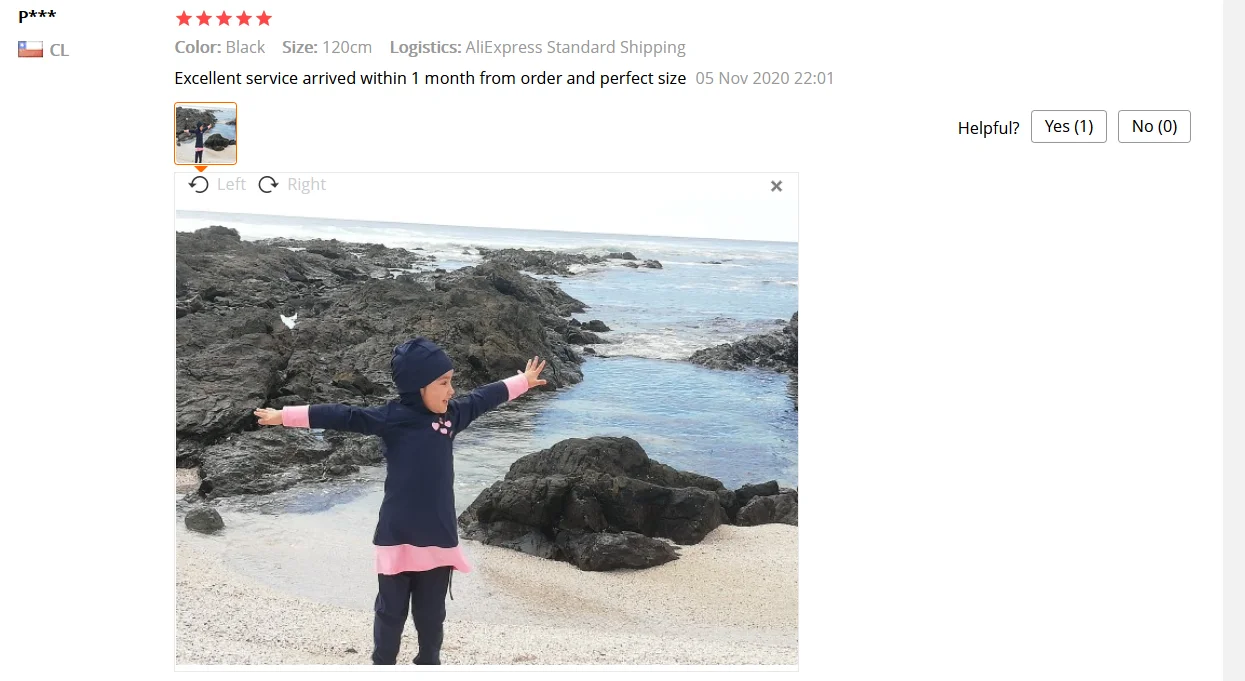1245x681 pixels.
Task: Click the Chile flag icon
Action: coord(30,49)
